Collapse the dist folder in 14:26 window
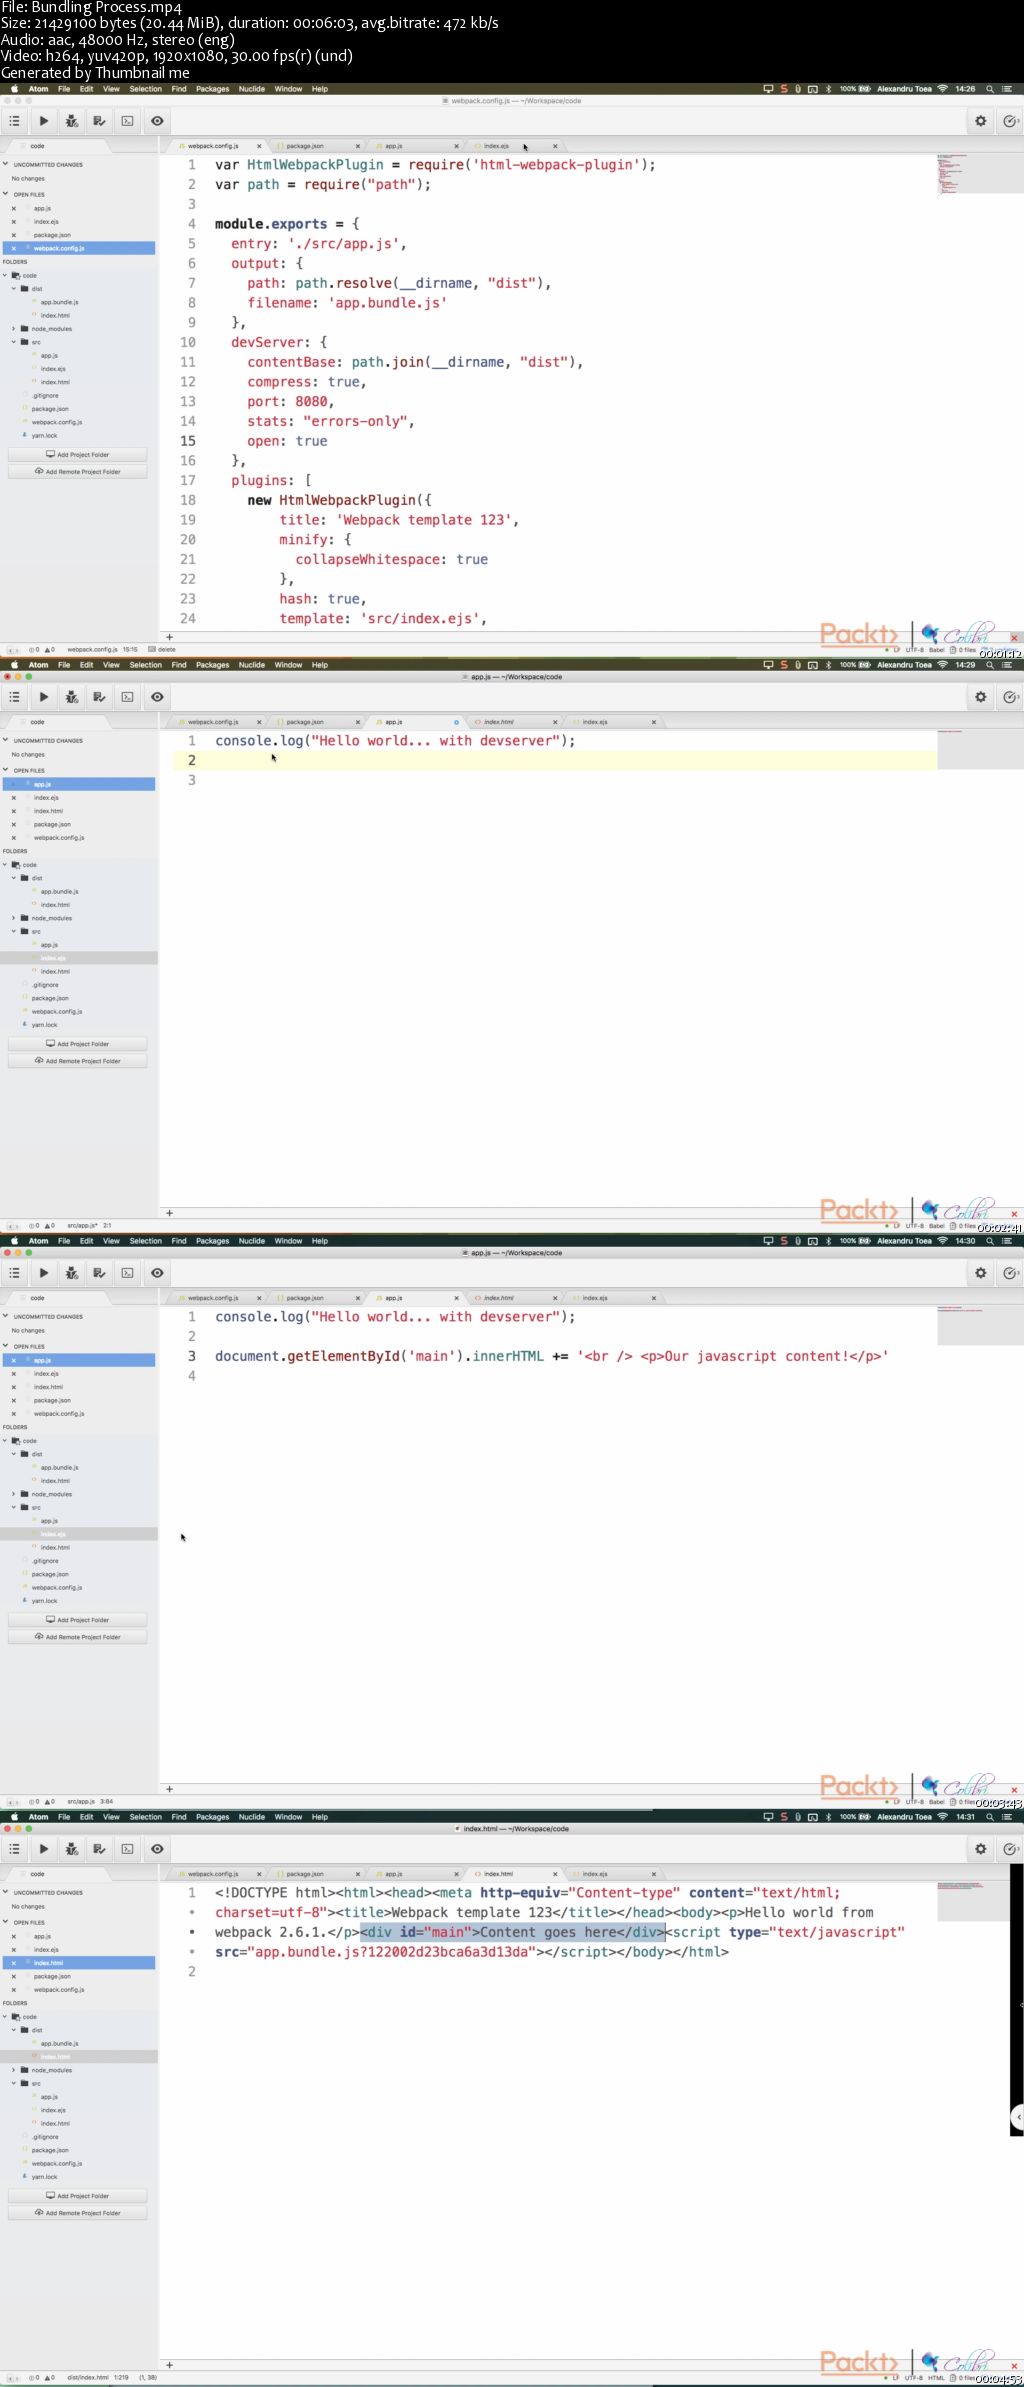 (14, 288)
